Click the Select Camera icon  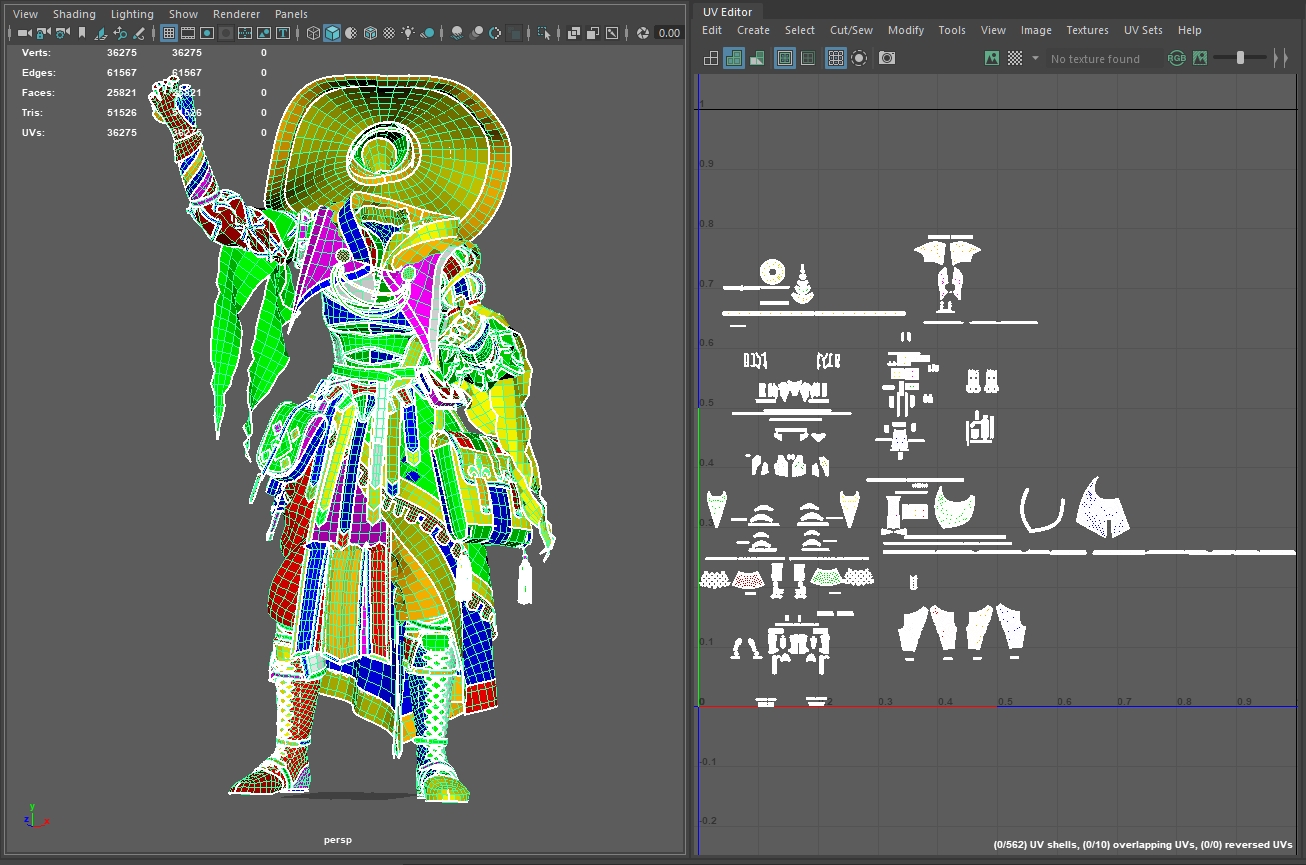[x=24, y=33]
